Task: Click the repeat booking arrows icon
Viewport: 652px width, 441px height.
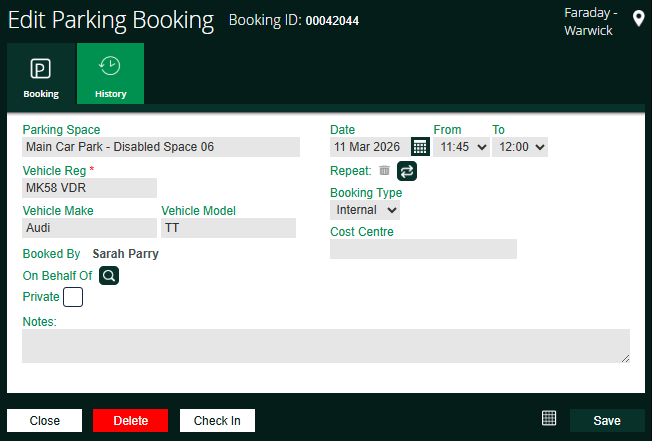Action: pos(406,171)
